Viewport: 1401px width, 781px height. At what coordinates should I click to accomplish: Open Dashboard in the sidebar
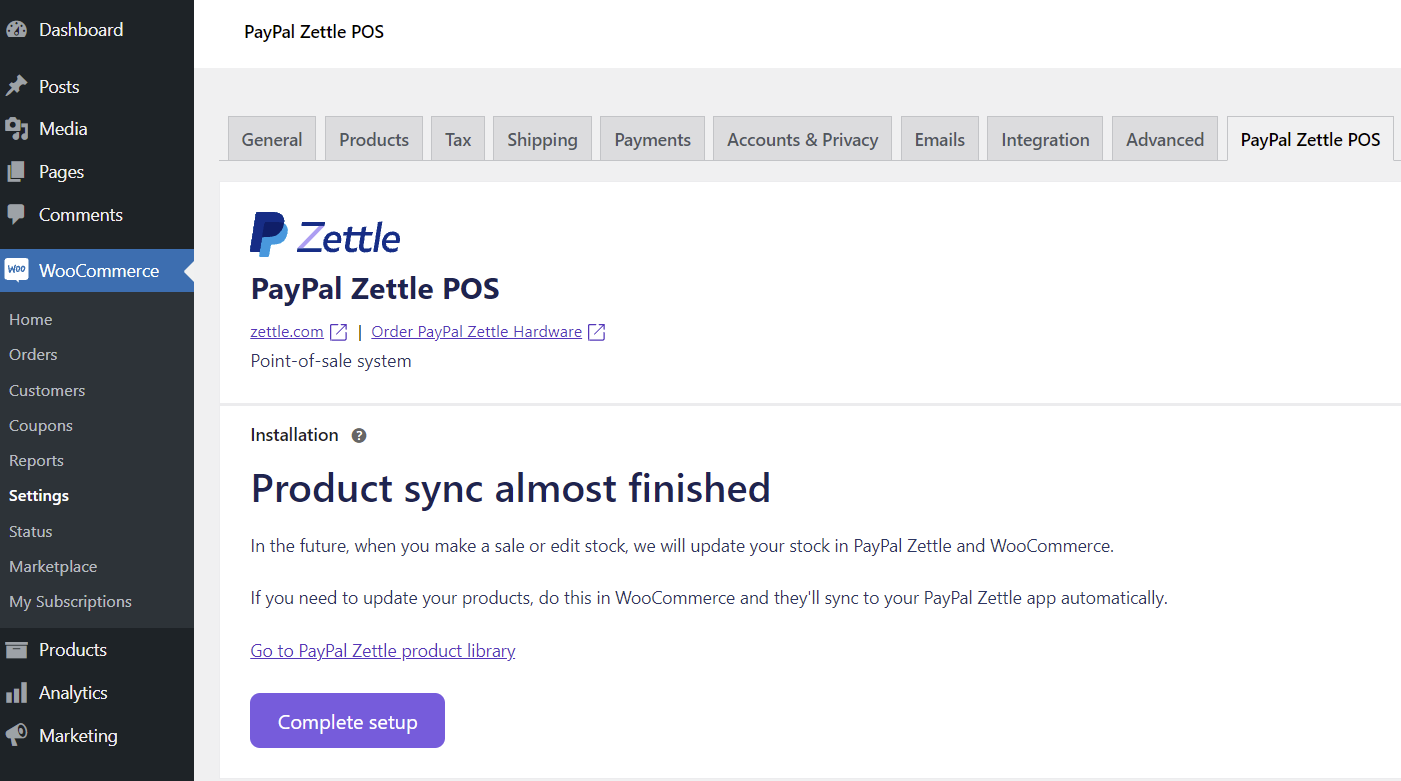(x=81, y=30)
